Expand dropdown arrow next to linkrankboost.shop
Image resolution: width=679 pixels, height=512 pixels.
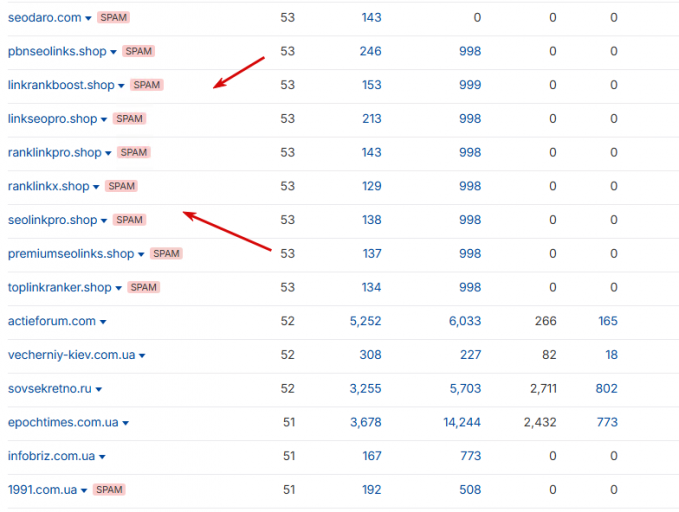(x=121, y=86)
